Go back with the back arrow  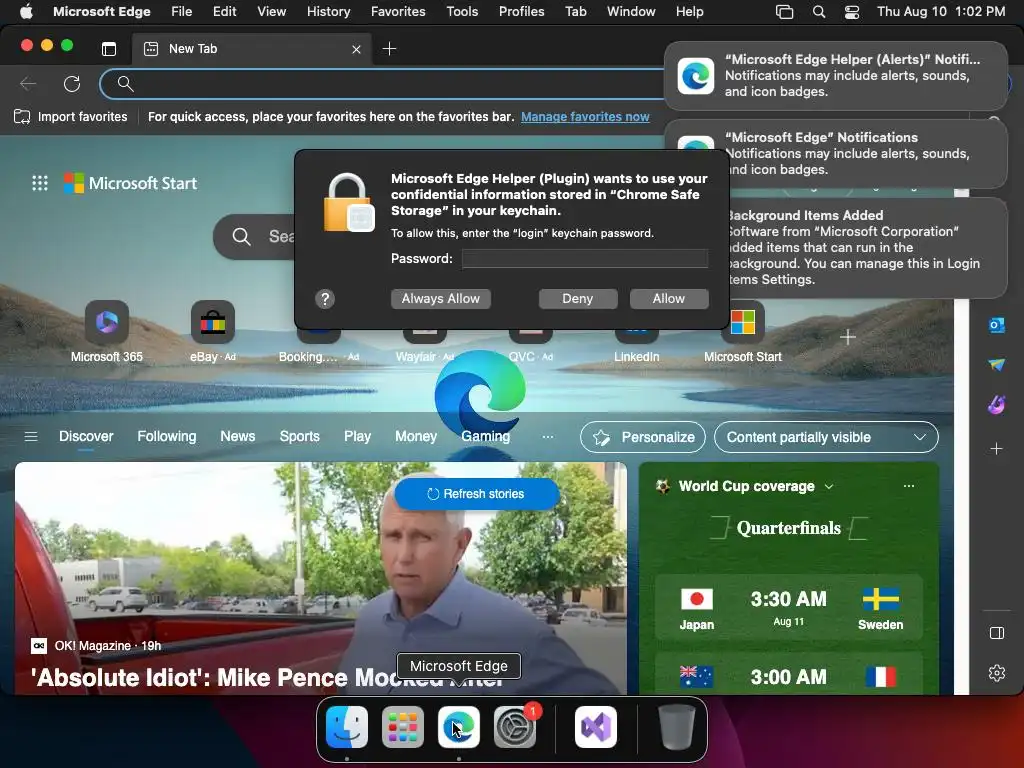point(27,84)
